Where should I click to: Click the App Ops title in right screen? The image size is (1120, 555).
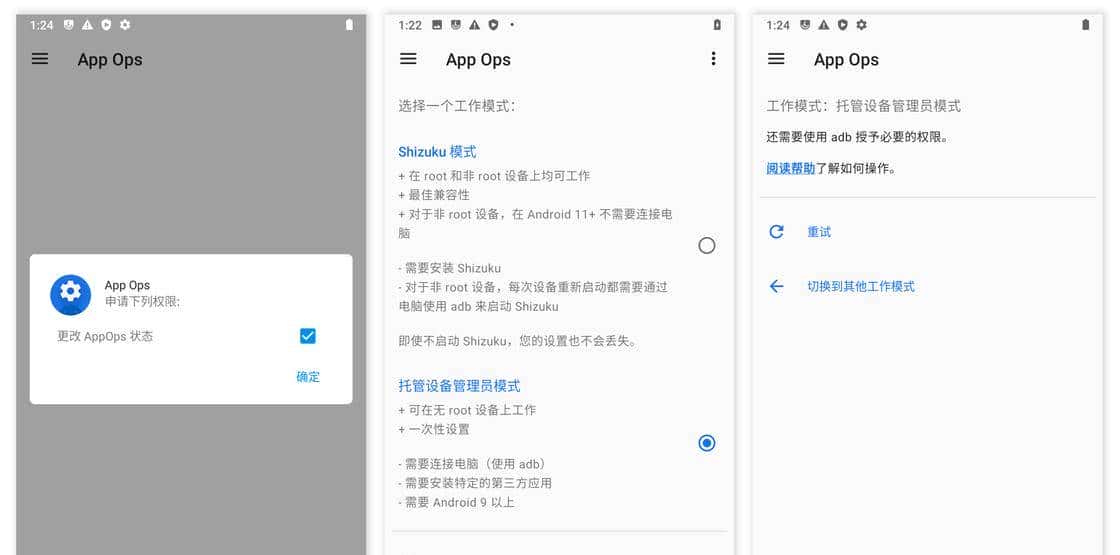click(x=846, y=60)
